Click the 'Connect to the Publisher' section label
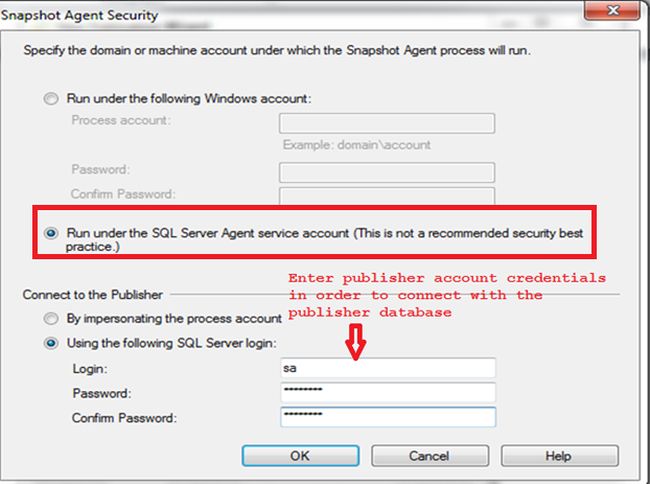 pos(93,295)
